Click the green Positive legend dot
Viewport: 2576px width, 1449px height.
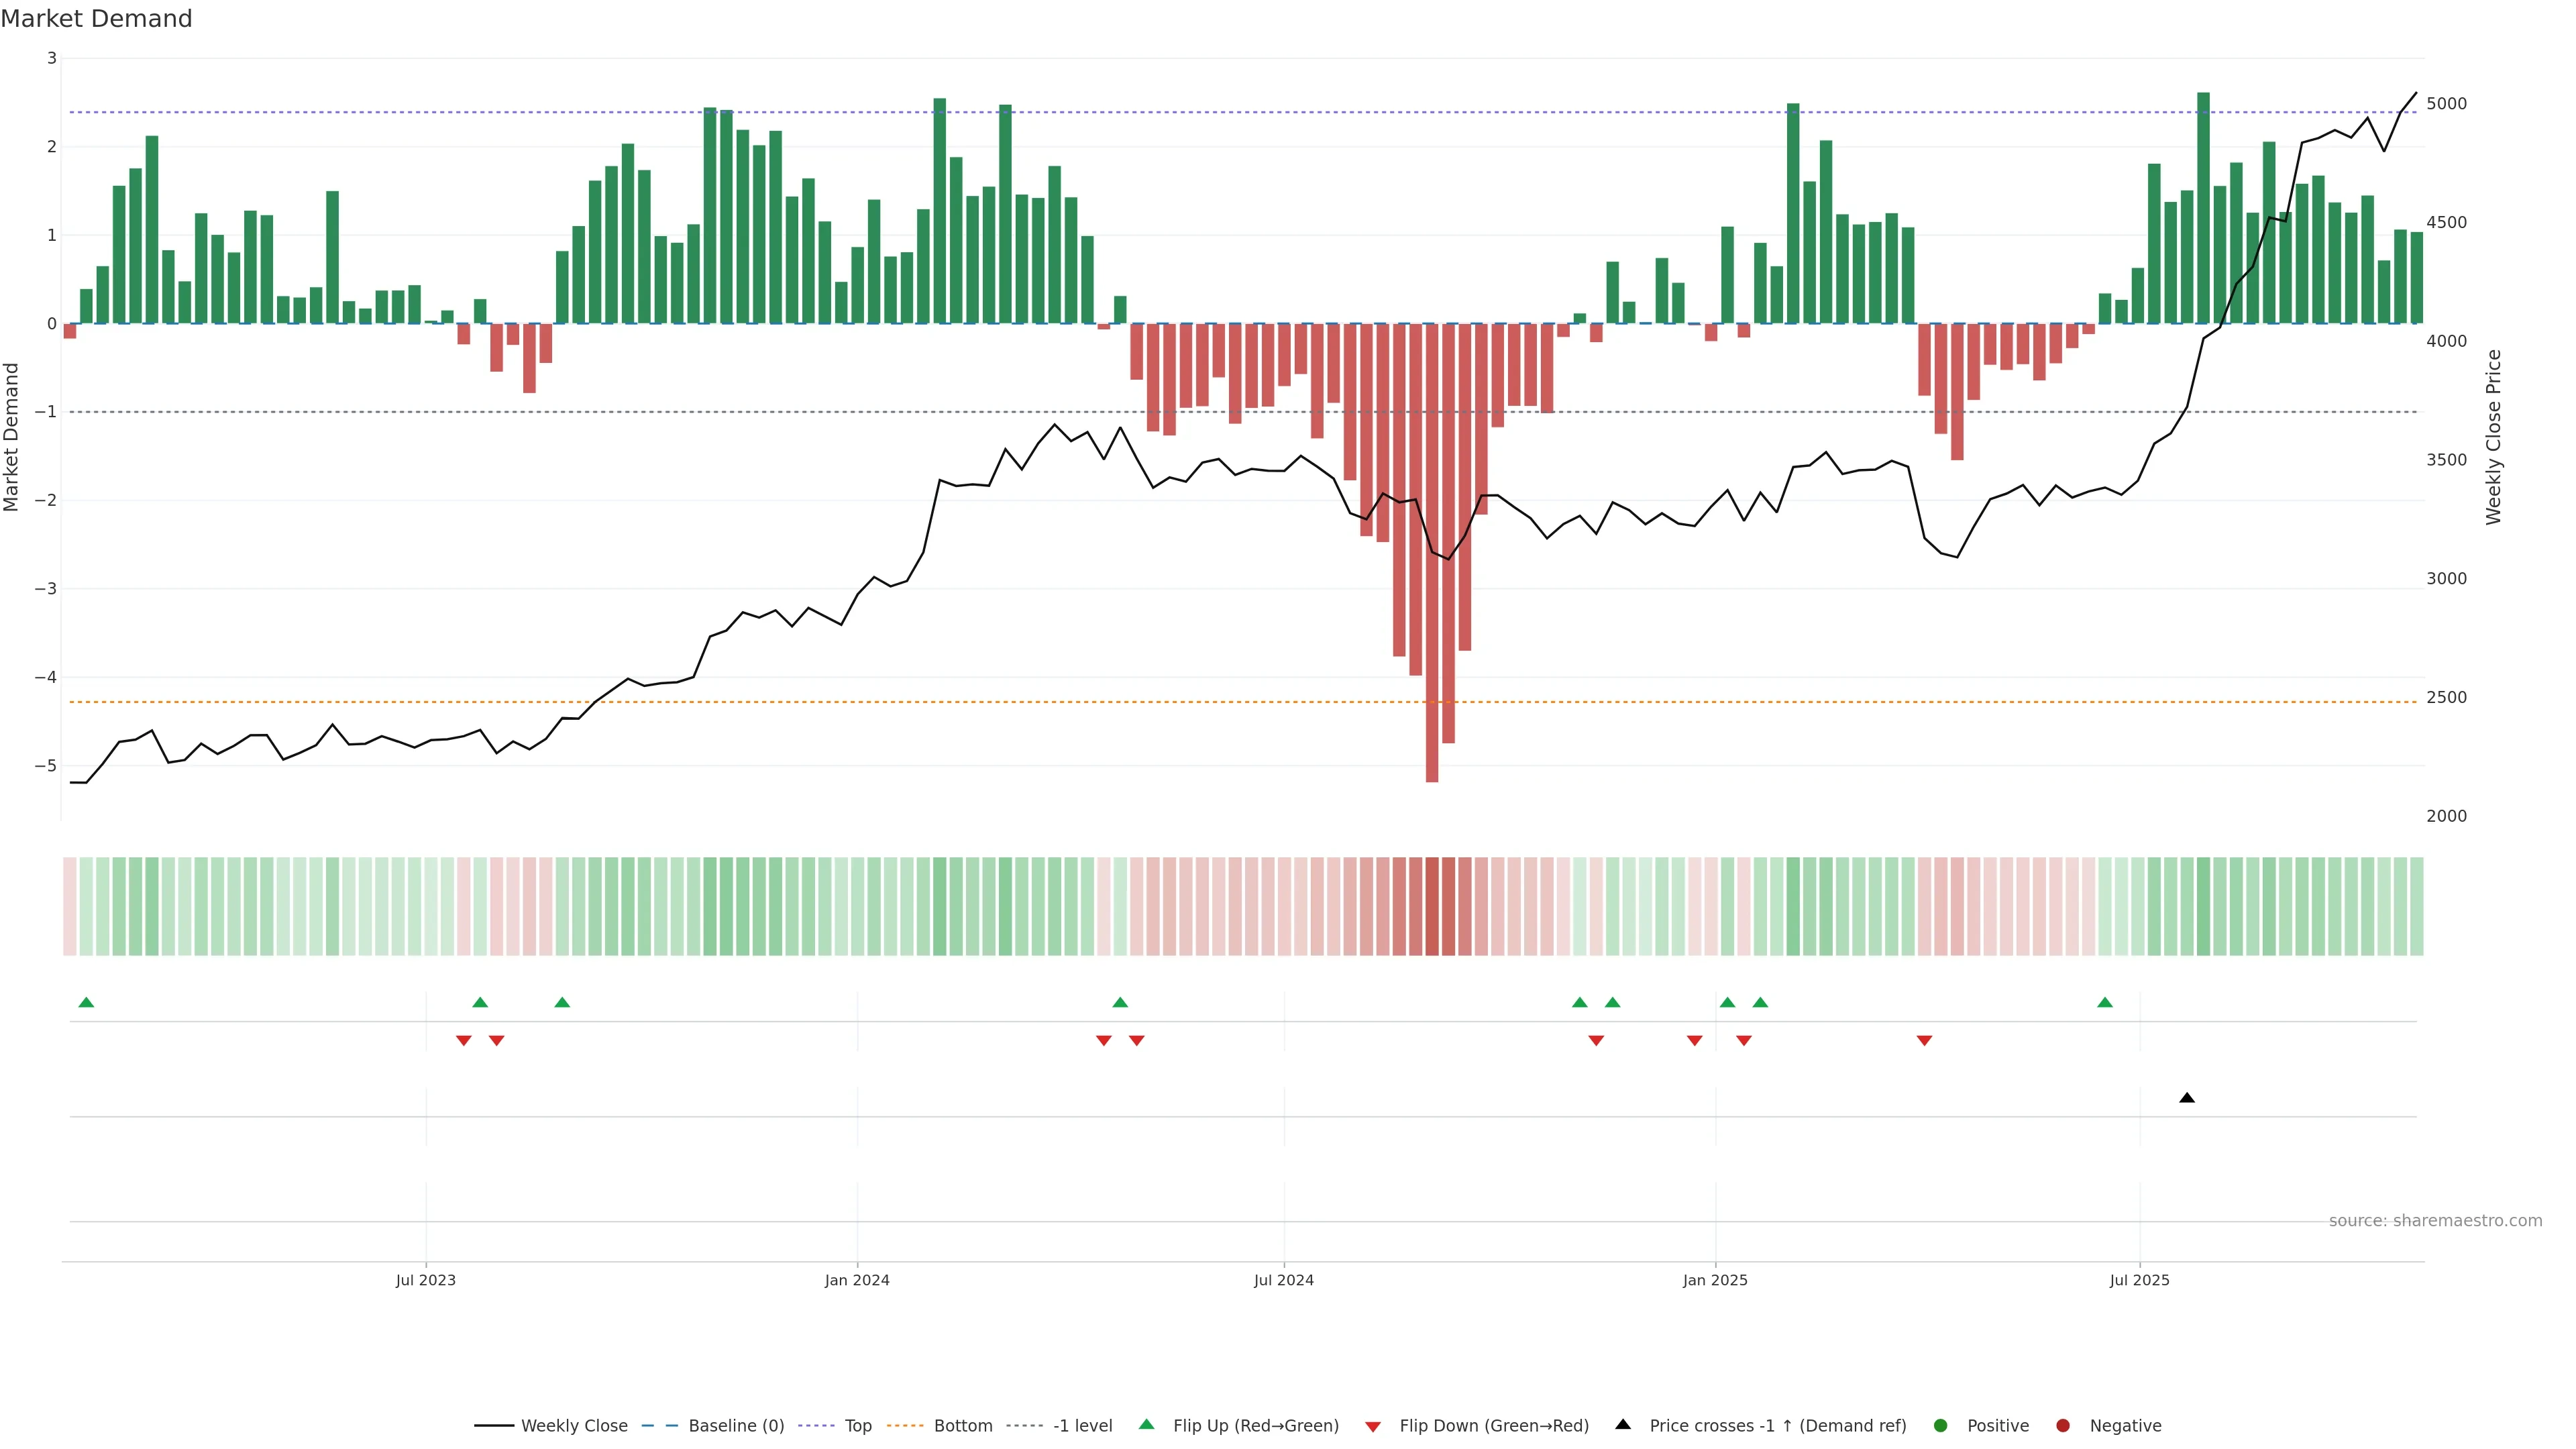pyautogui.click(x=1941, y=1426)
